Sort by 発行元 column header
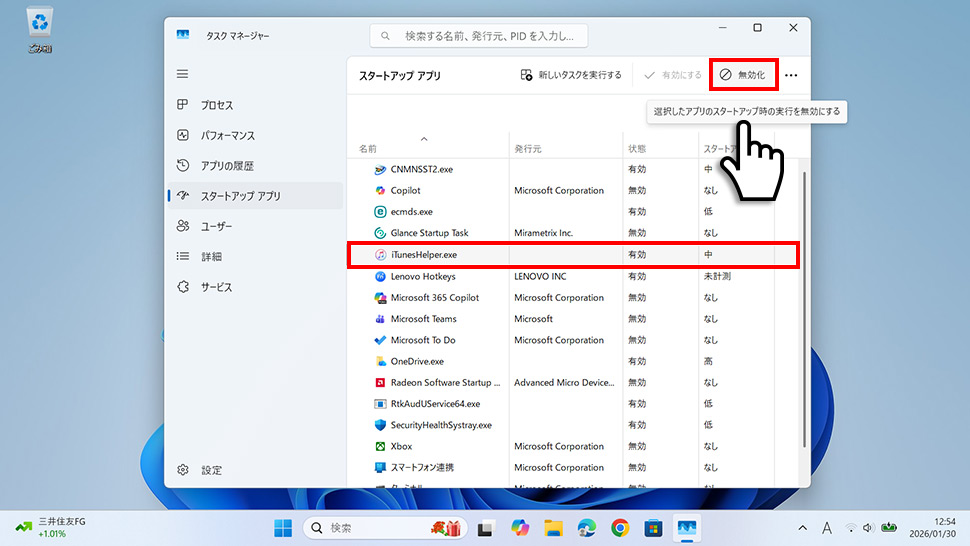Screen dimensions: 970x546 pos(527,149)
